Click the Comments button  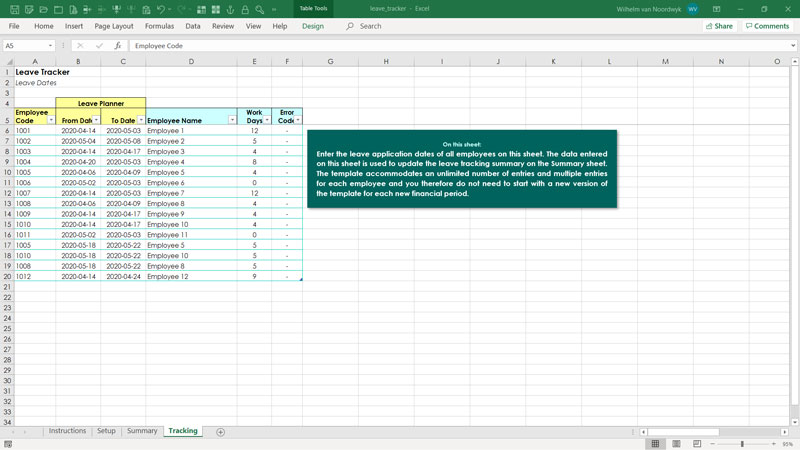[x=767, y=26]
